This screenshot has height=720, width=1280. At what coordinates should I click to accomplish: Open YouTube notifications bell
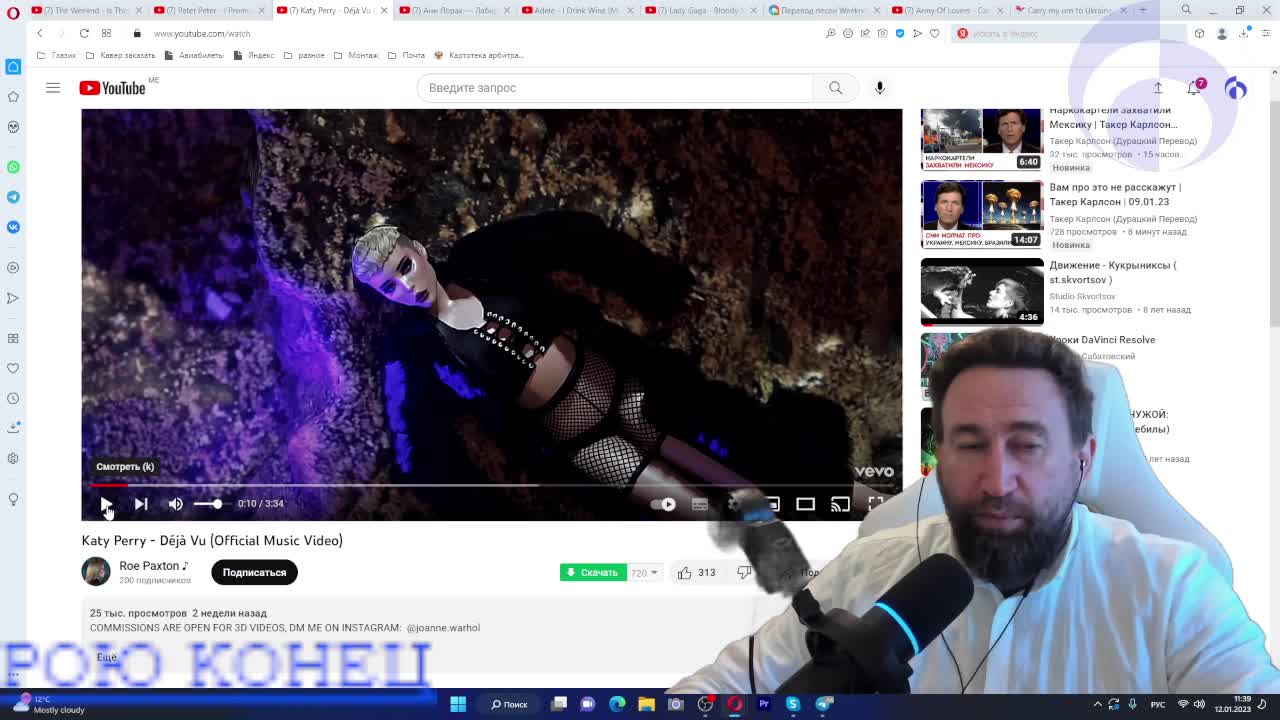point(1194,88)
